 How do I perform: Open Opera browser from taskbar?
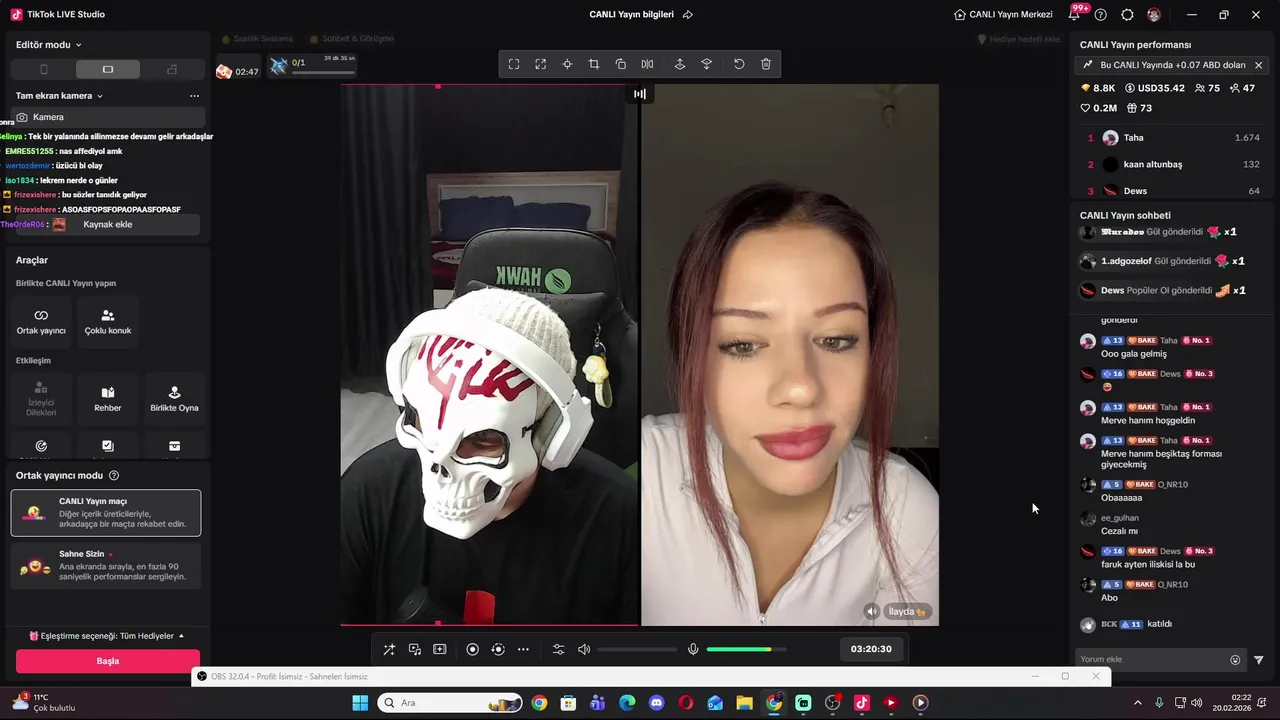click(x=686, y=703)
